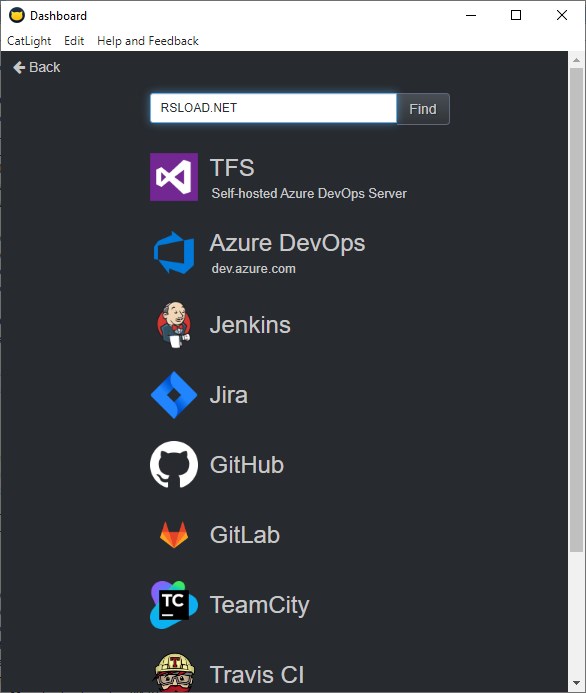This screenshot has width=586, height=693.
Task: Choose Azure DevOps title text
Action: tap(287, 243)
